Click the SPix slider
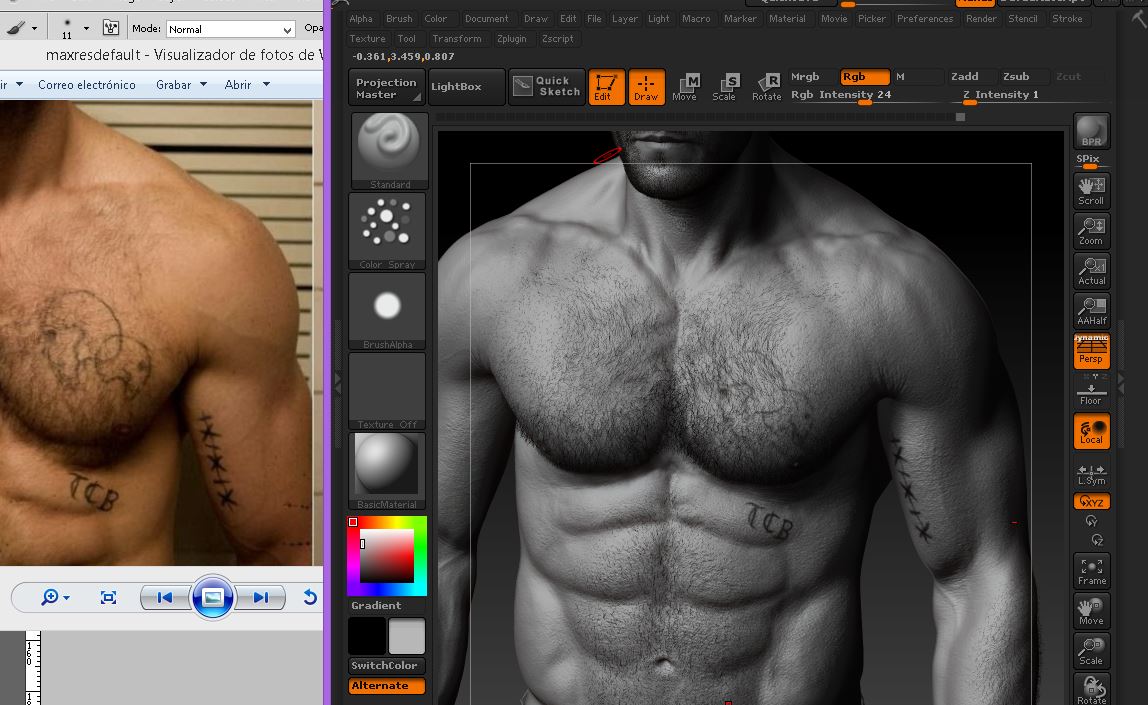This screenshot has width=1148, height=705. (x=1092, y=162)
